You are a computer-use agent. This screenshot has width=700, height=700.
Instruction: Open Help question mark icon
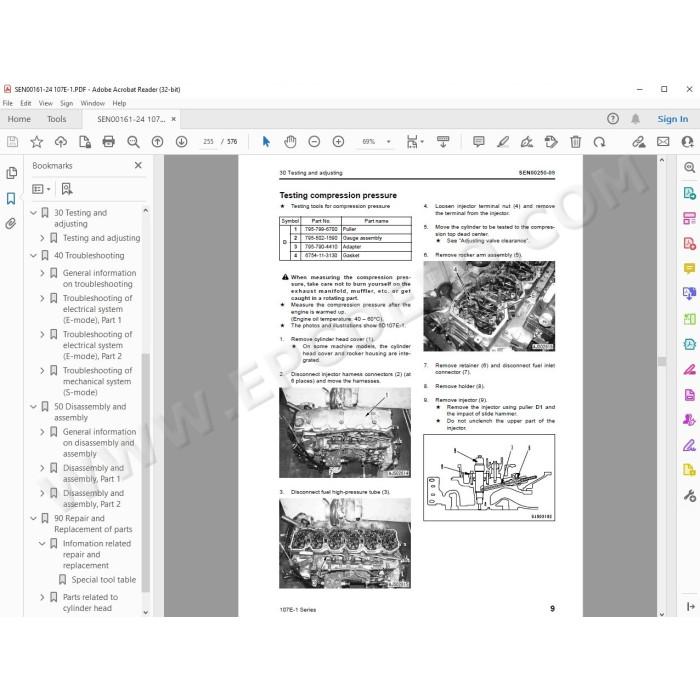point(613,119)
